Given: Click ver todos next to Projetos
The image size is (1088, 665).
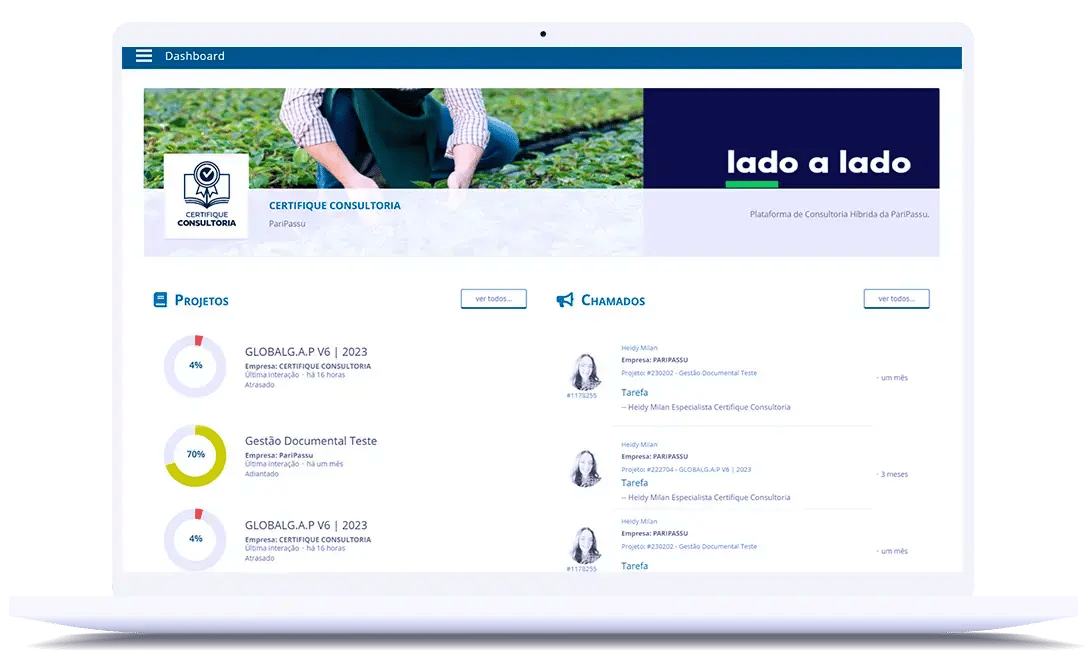Looking at the screenshot, I should point(493,298).
